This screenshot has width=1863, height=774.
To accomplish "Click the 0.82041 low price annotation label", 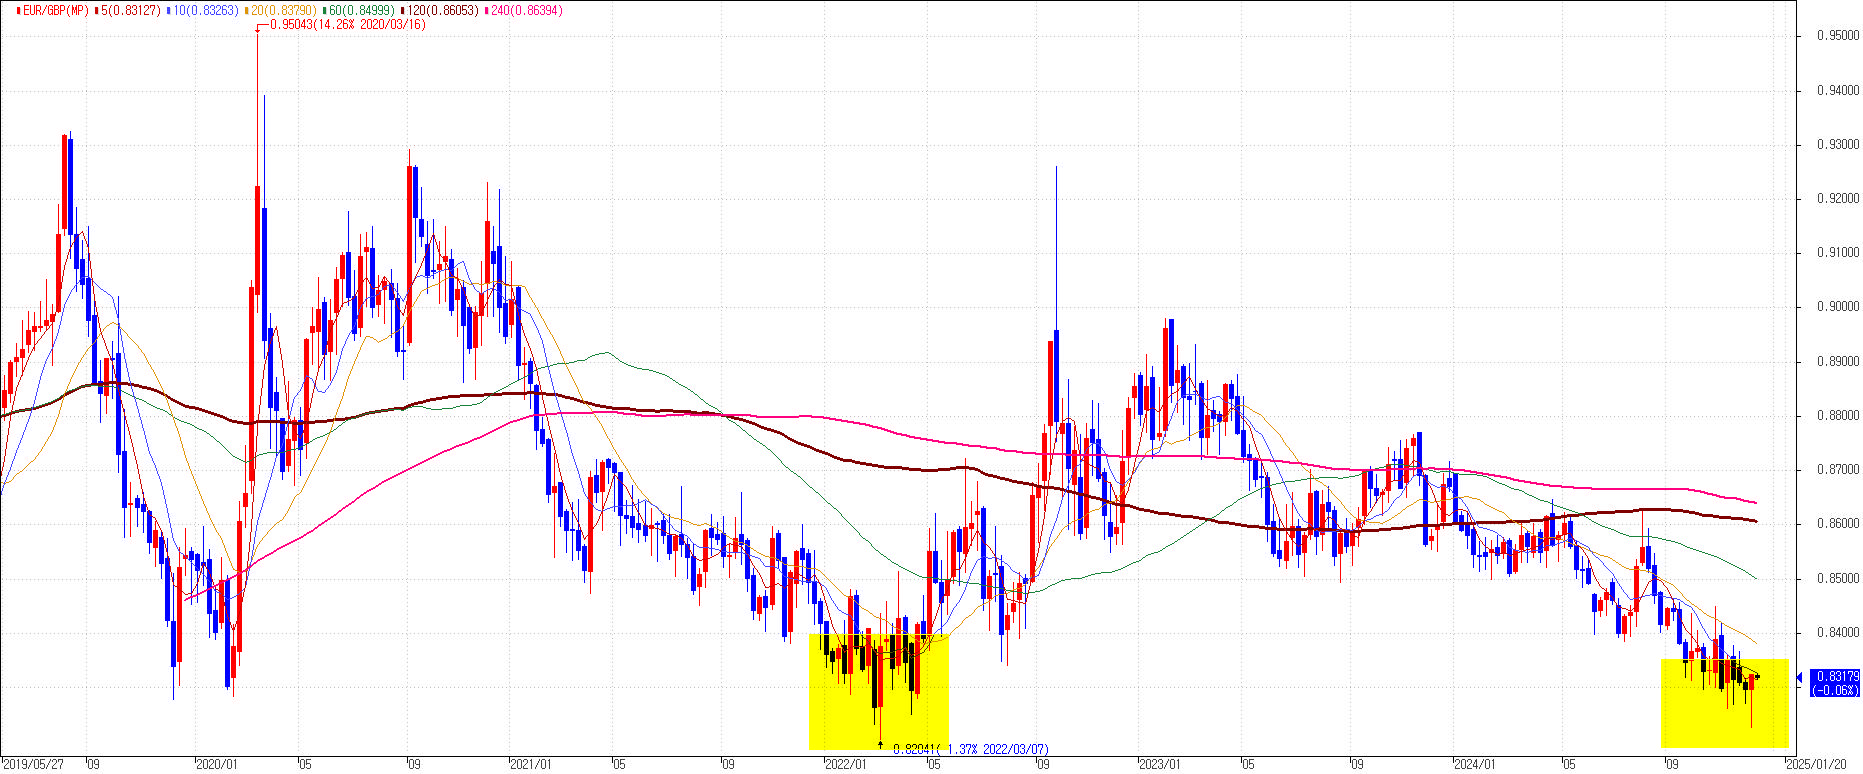I will pos(970,749).
